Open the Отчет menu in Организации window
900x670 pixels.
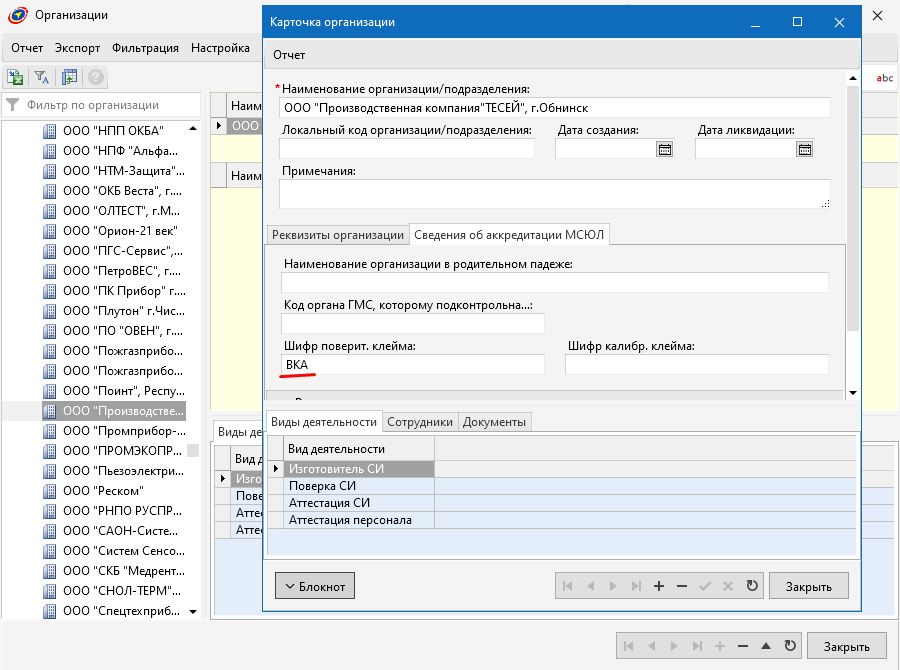[27, 48]
